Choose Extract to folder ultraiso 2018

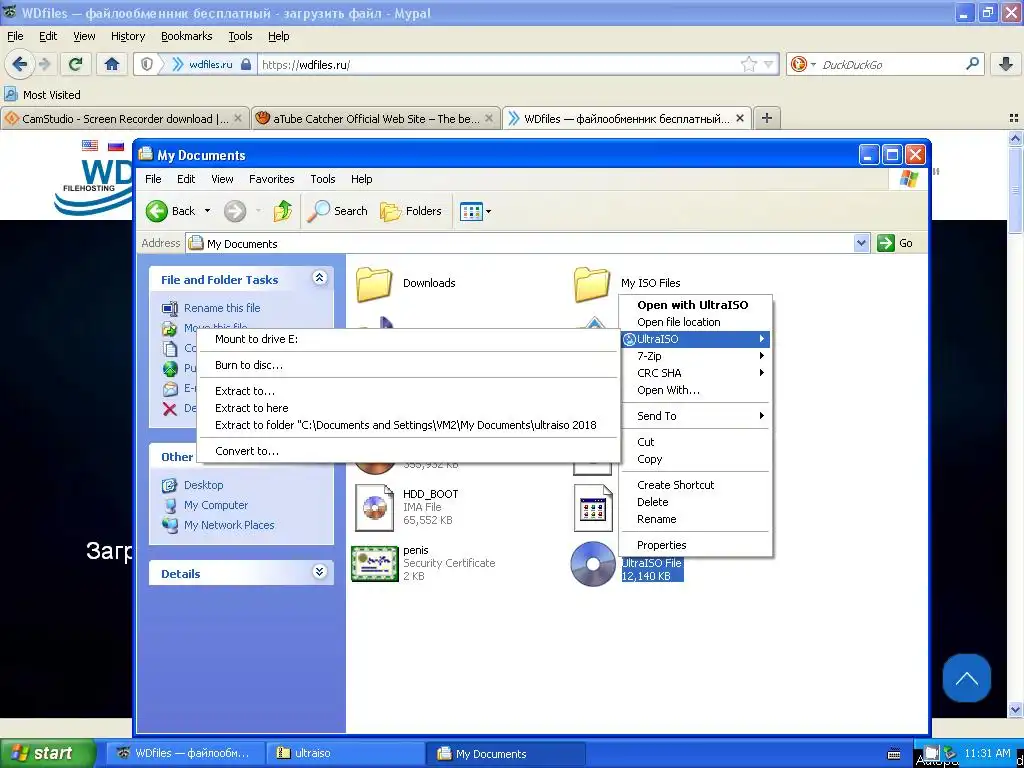(x=408, y=425)
